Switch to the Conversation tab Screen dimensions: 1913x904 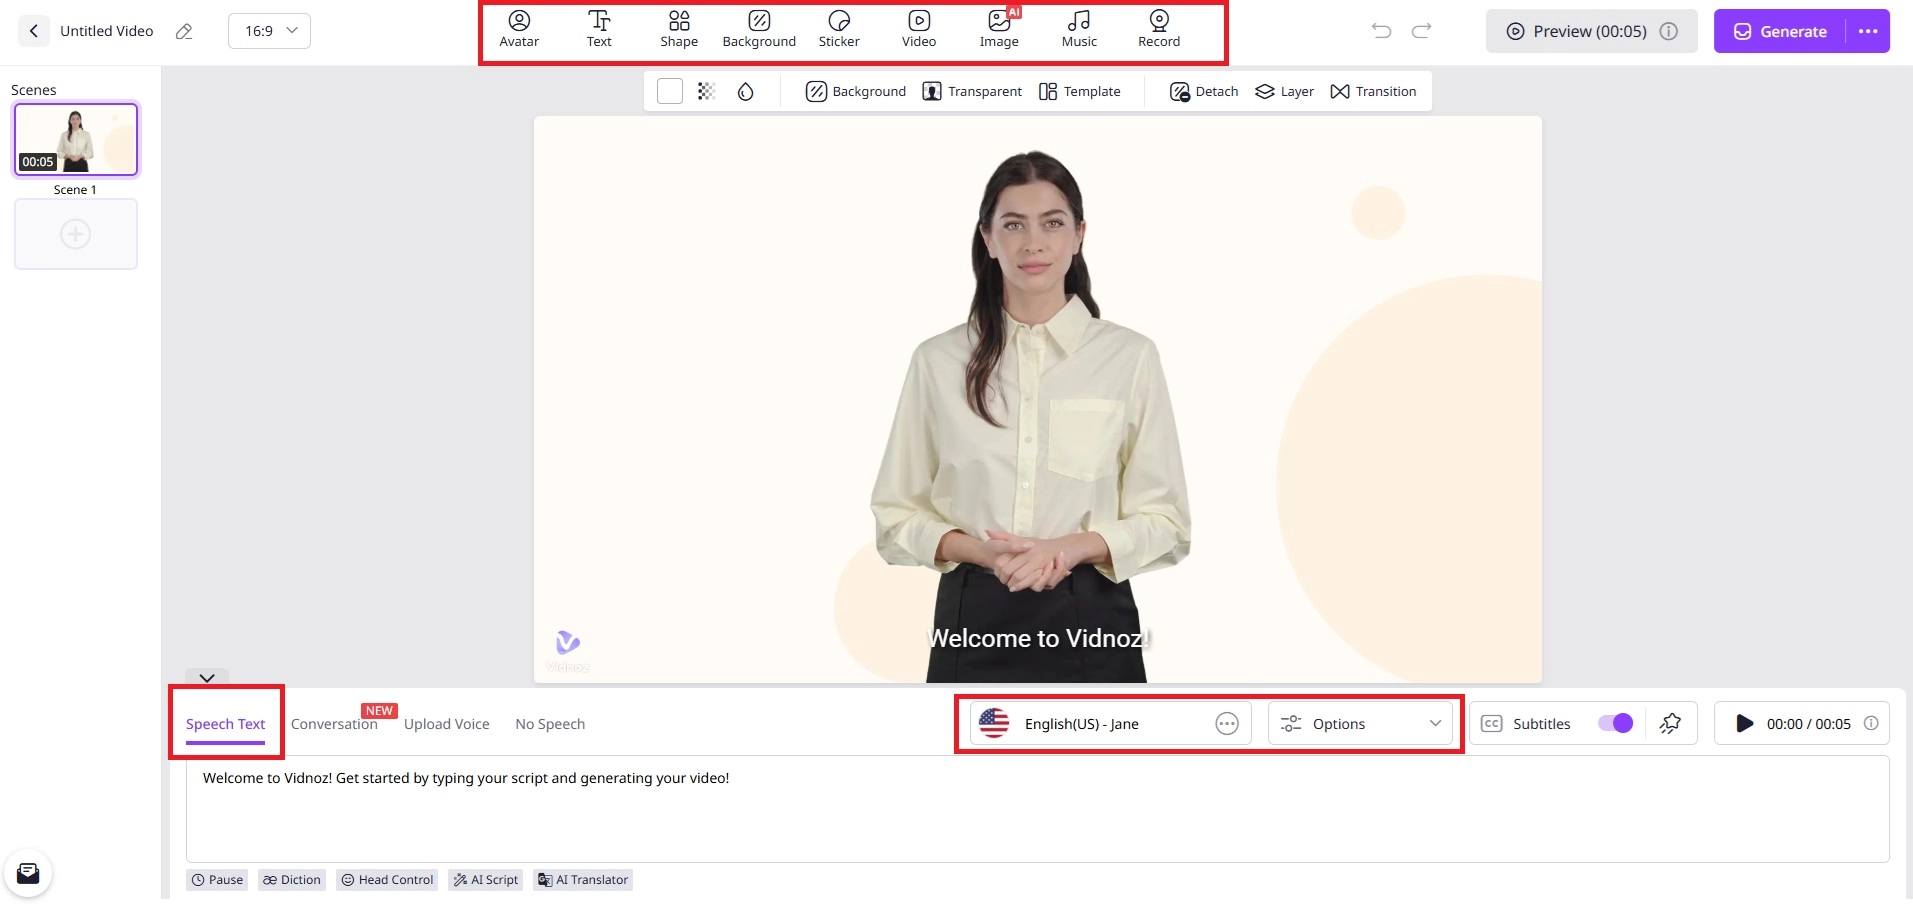pyautogui.click(x=334, y=724)
